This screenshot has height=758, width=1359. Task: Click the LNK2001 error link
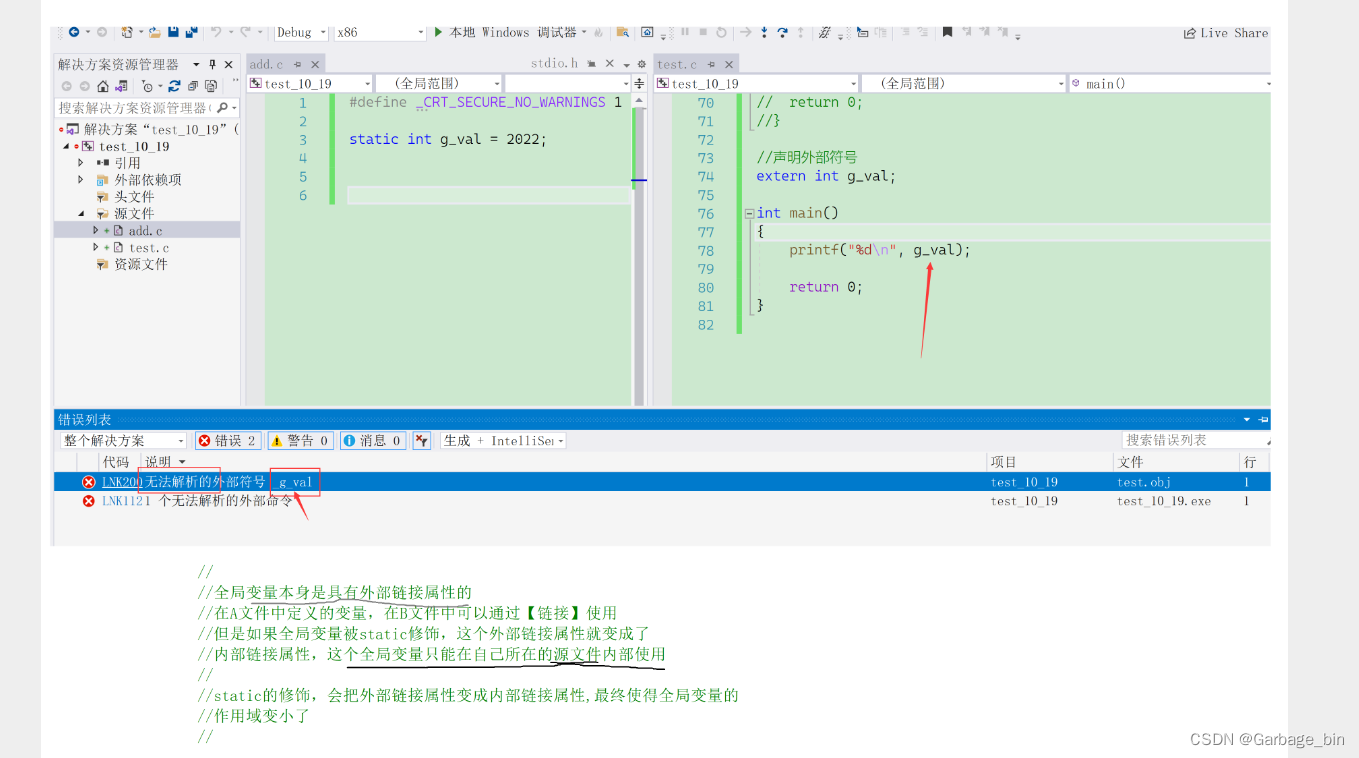click(120, 481)
